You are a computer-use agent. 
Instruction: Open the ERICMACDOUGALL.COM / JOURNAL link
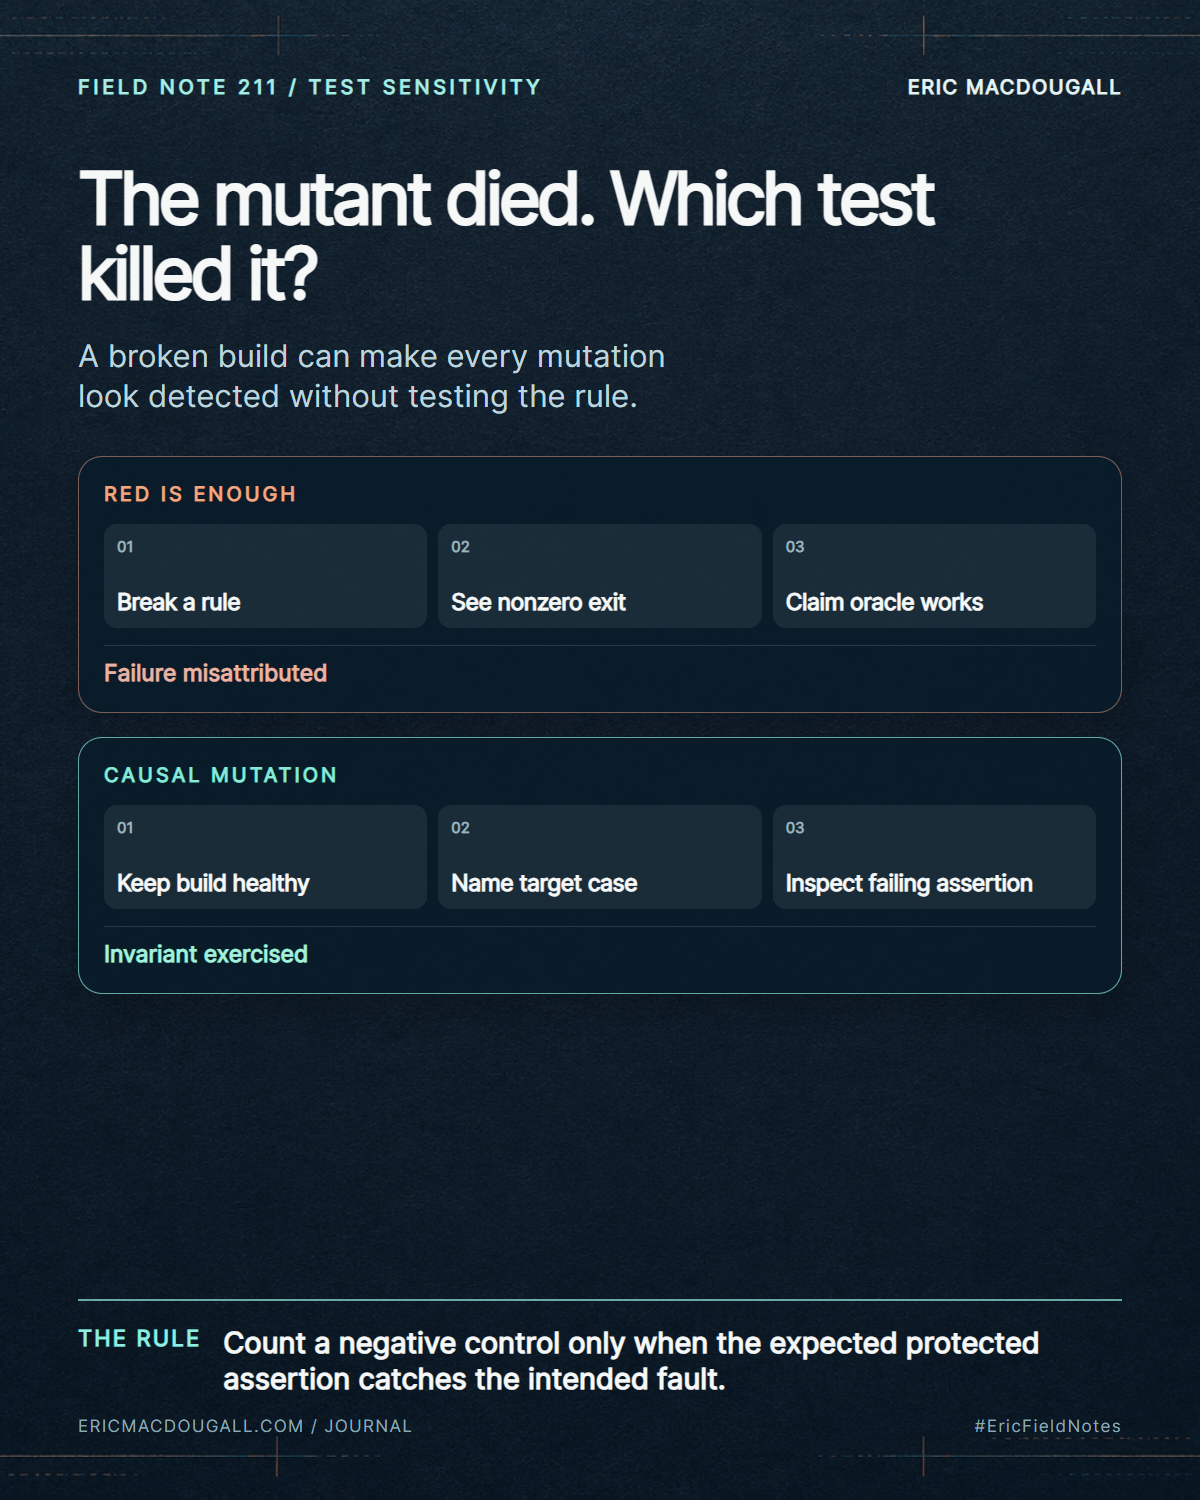[x=245, y=1426]
